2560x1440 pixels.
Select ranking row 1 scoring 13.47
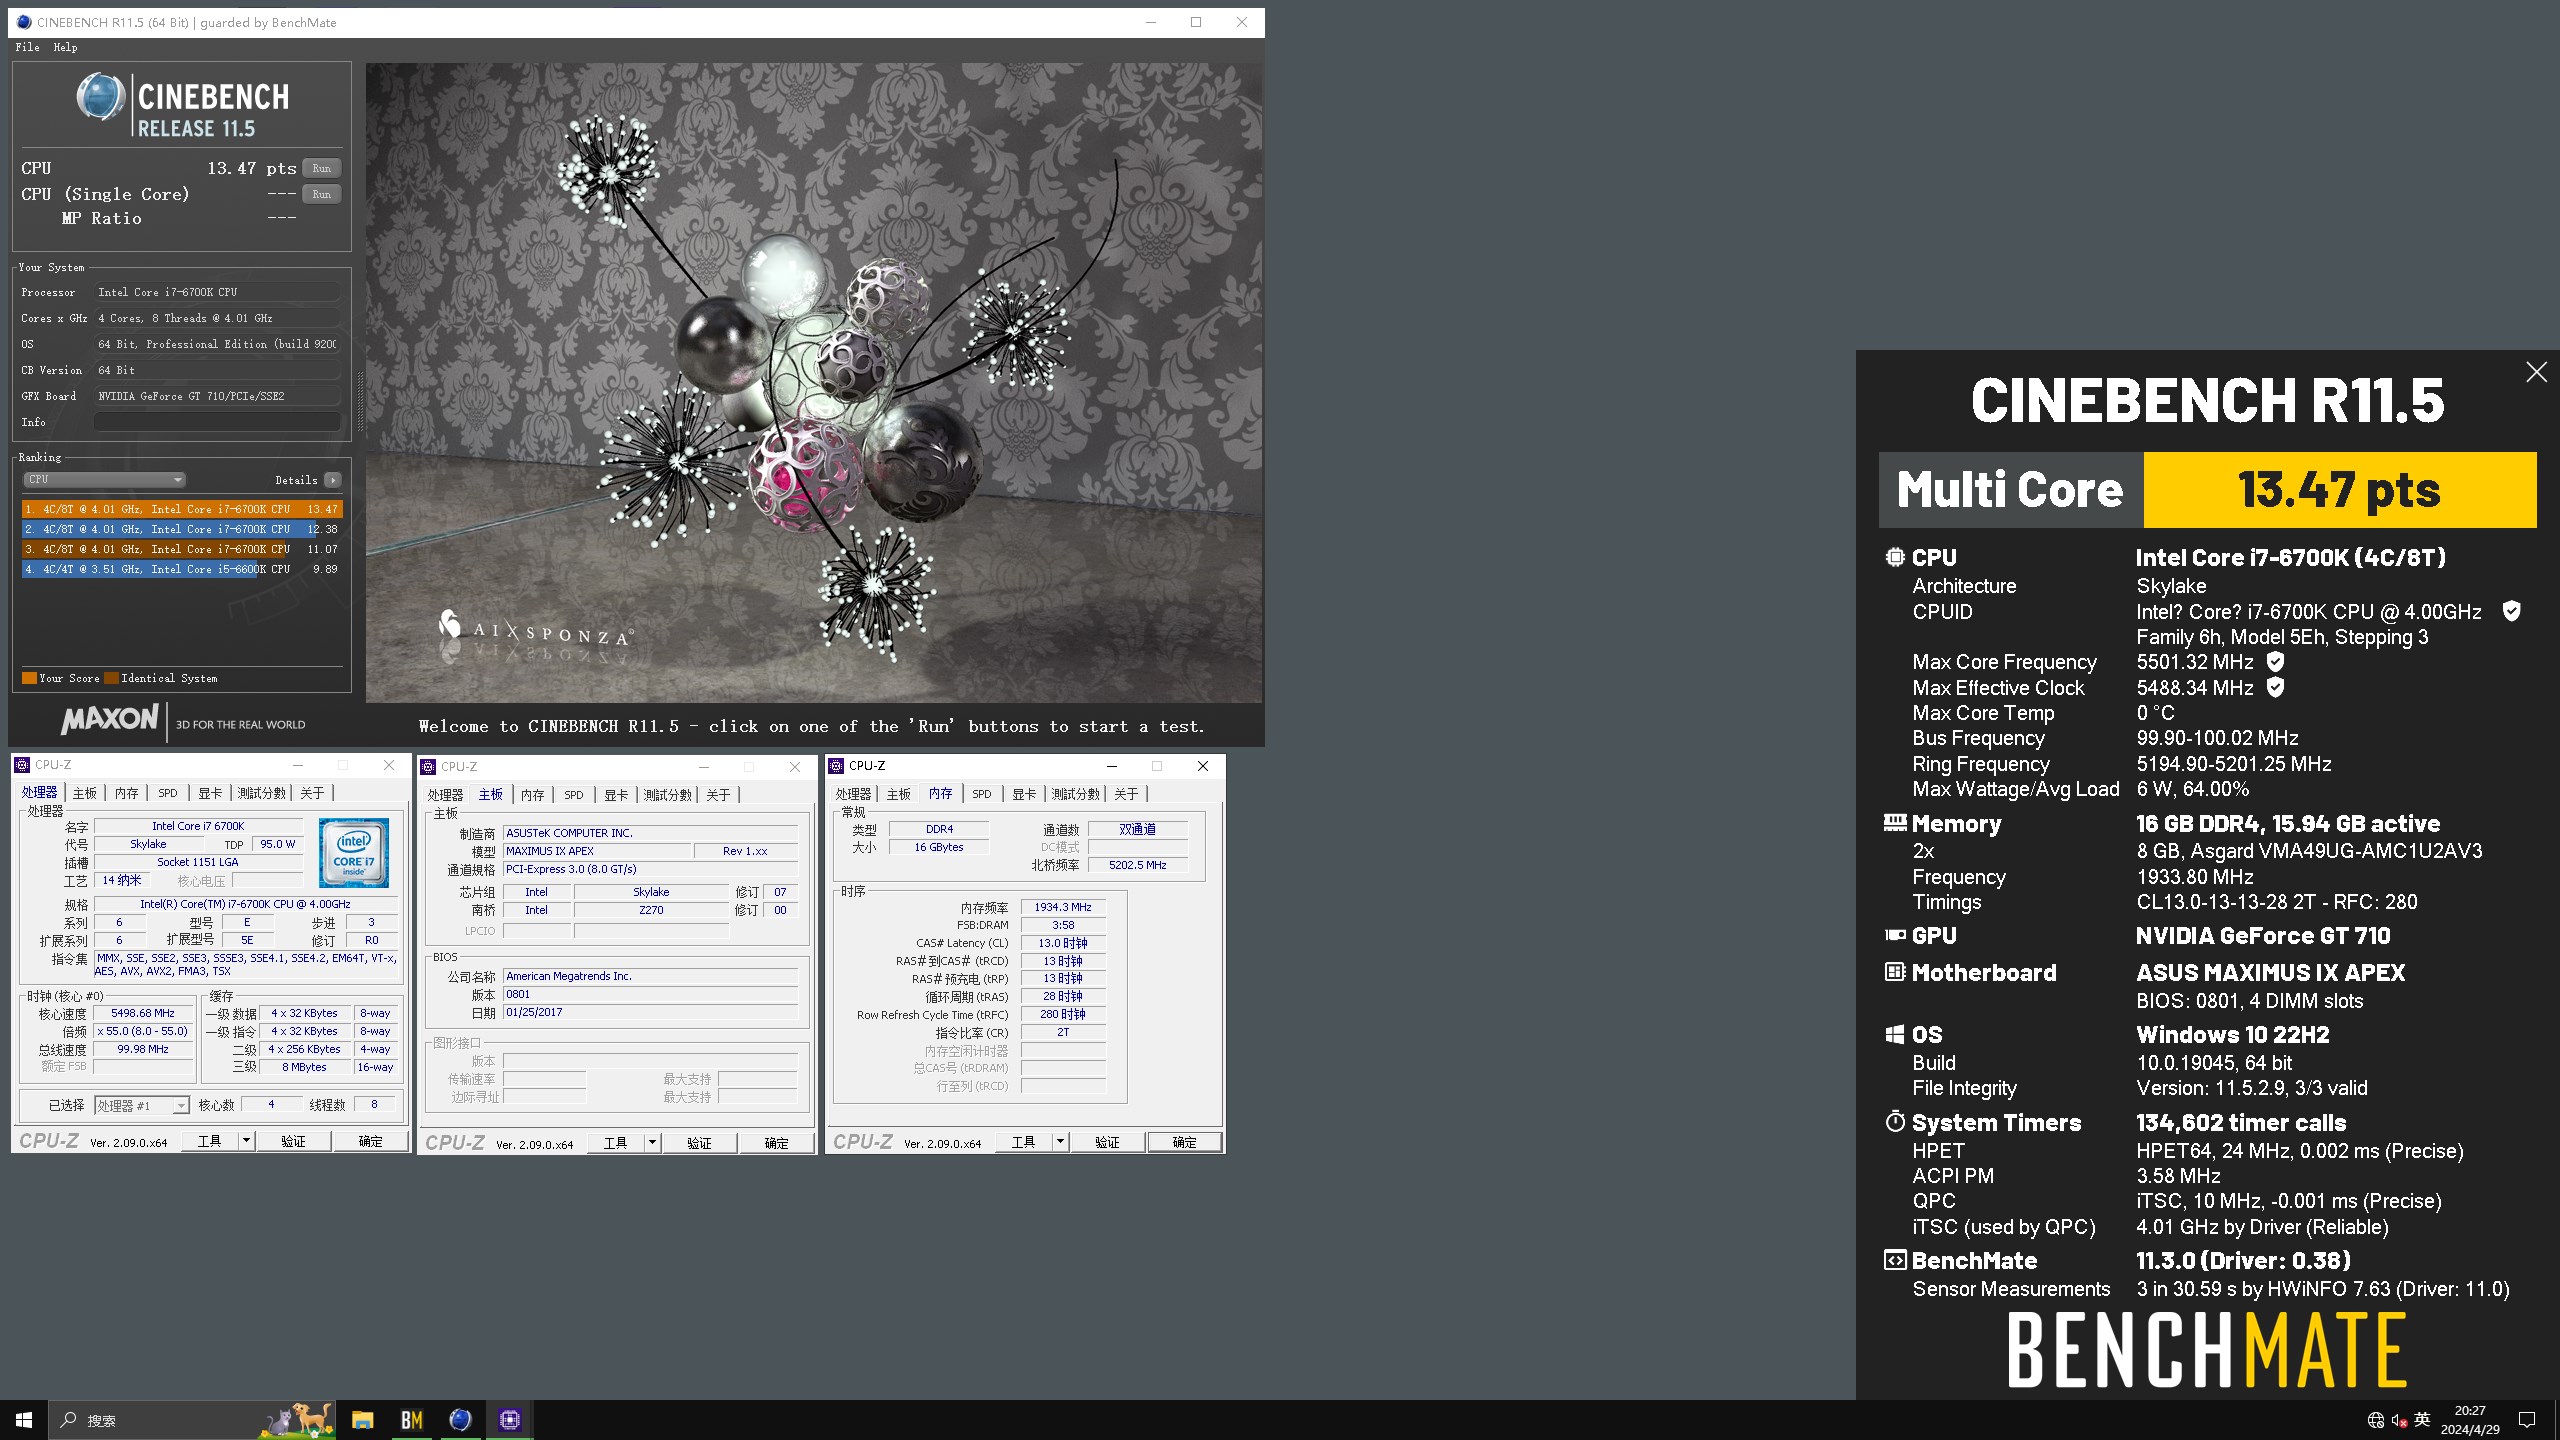pos(181,509)
